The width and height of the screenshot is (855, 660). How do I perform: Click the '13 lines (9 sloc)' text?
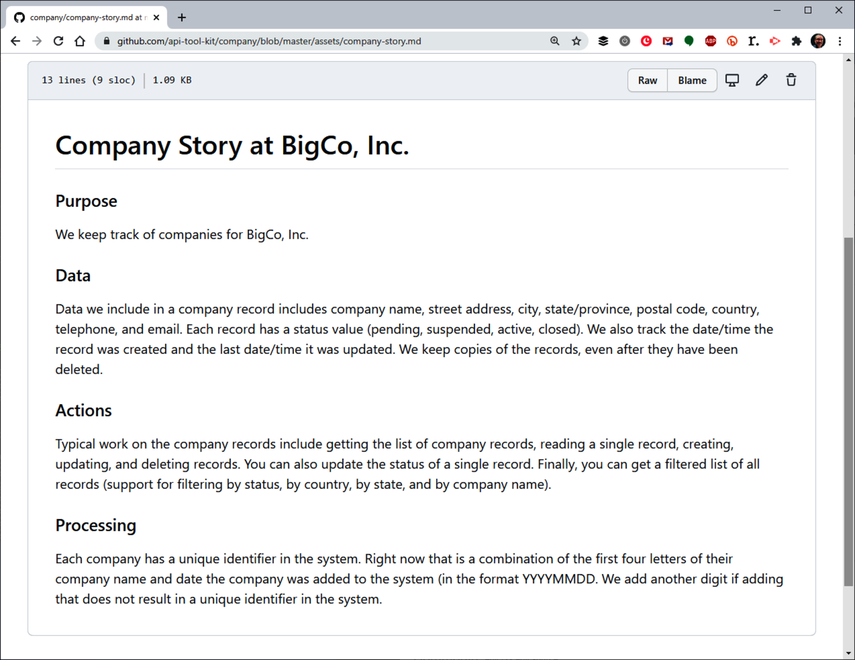88,80
